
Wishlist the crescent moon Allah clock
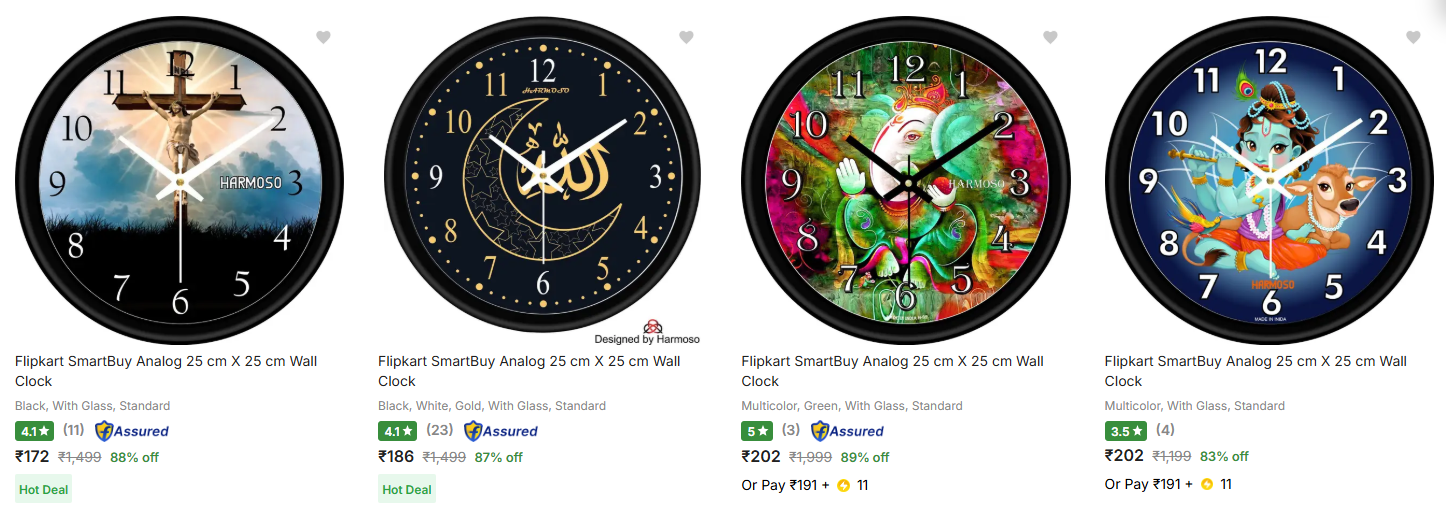point(686,37)
